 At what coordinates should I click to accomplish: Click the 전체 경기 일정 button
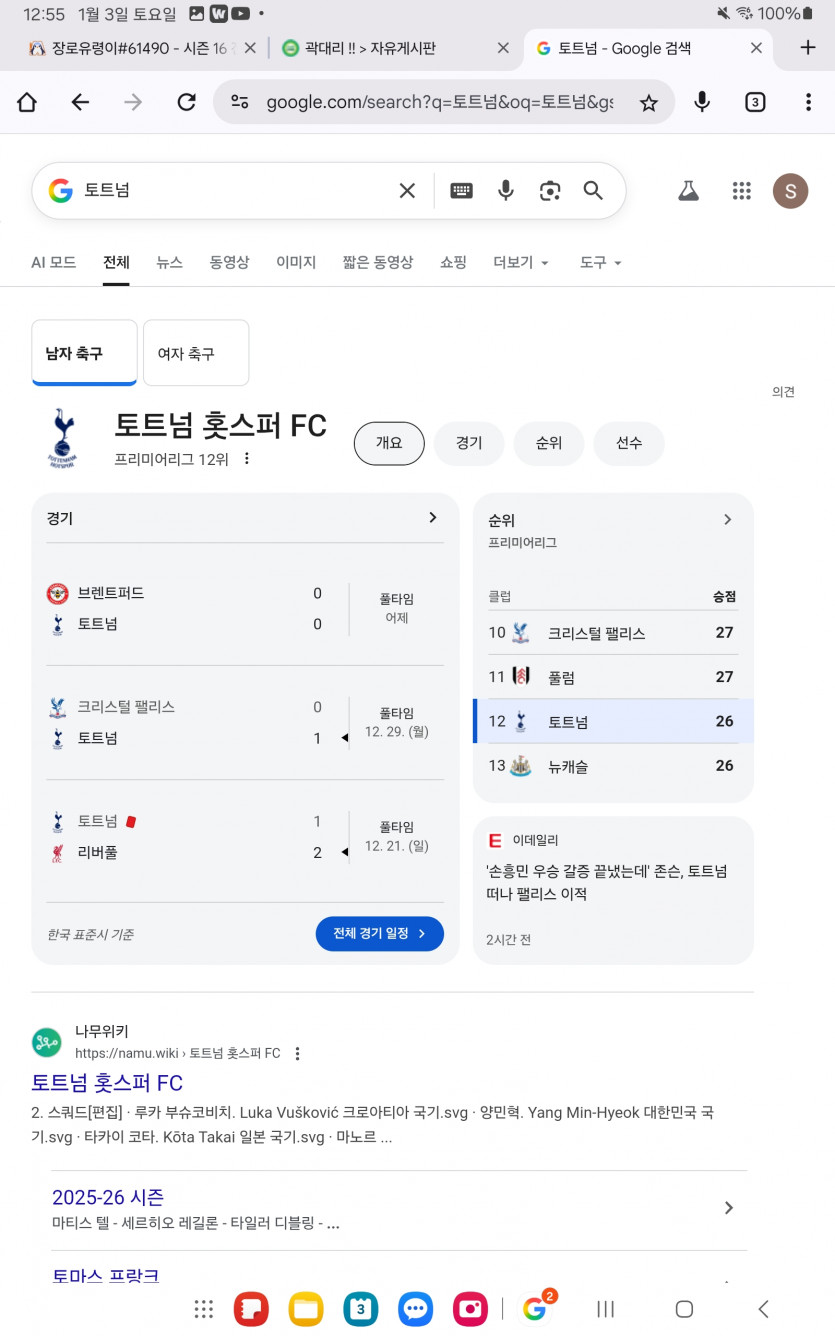point(379,934)
